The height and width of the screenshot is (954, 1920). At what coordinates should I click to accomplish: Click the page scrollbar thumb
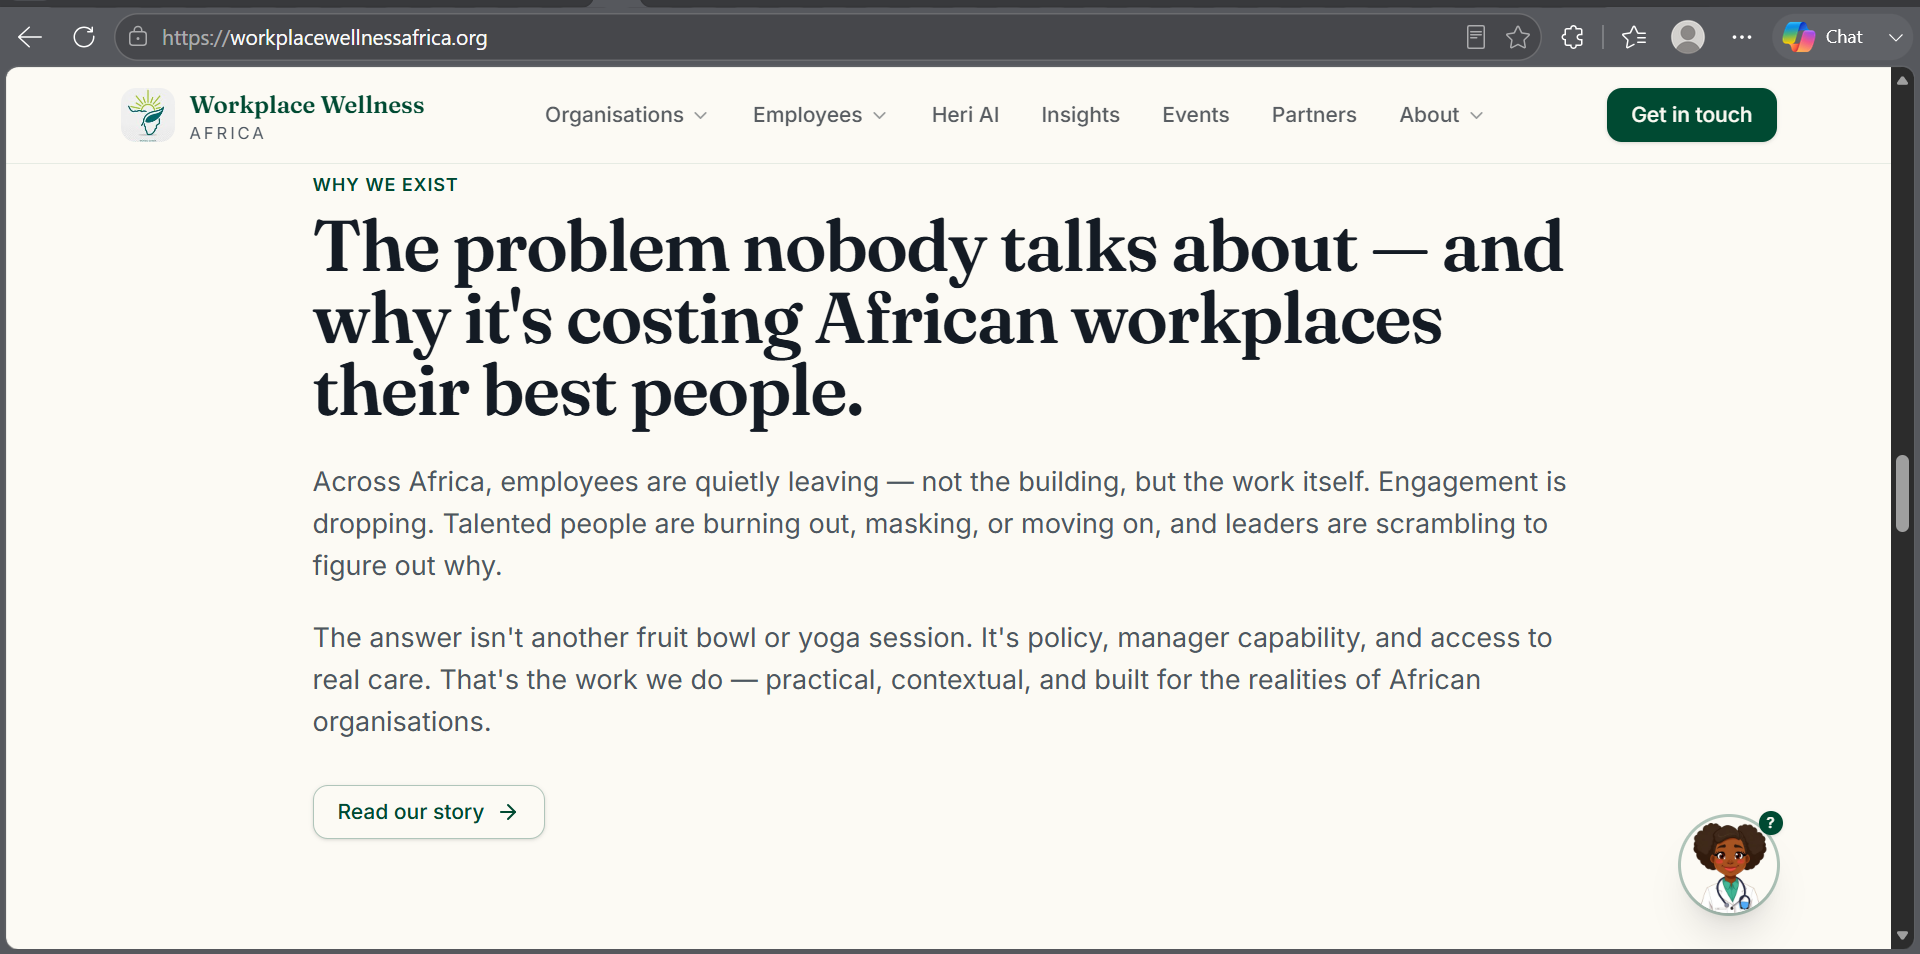point(1903,494)
